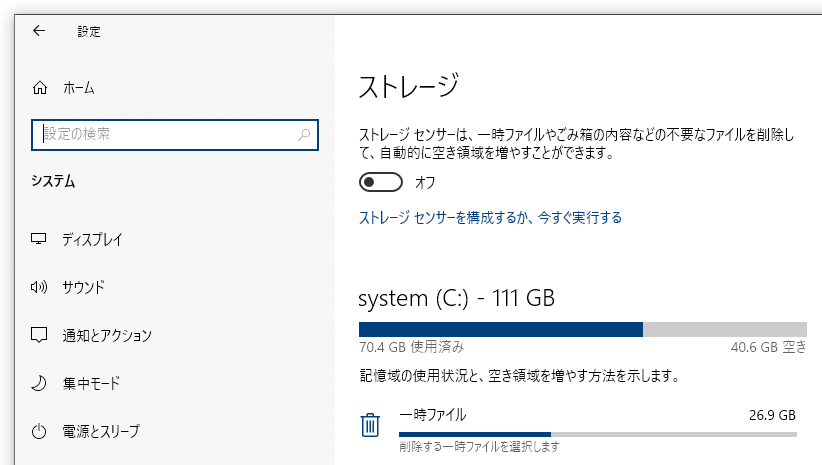Go to ホーム settings page
Image resolution: width=822 pixels, height=465 pixels.
(x=79, y=88)
